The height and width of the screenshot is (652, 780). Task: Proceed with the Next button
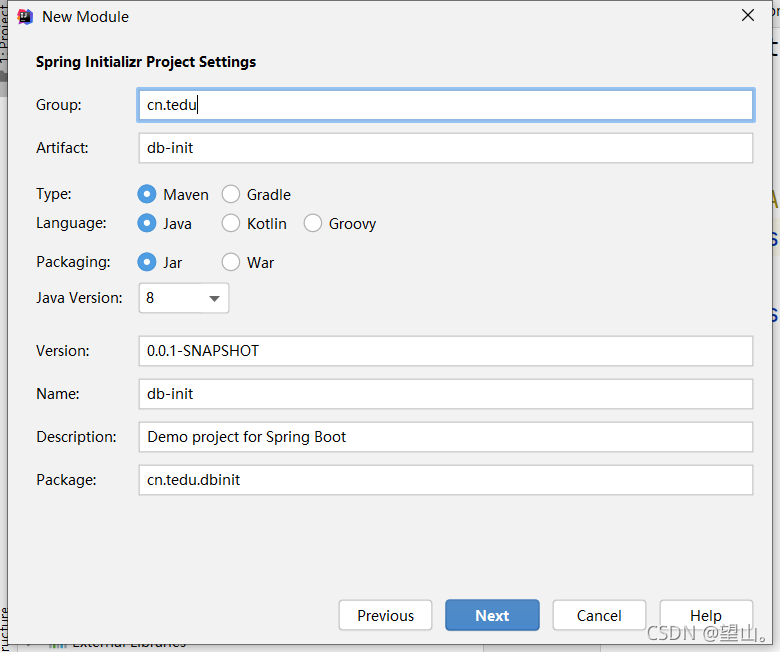click(x=492, y=615)
